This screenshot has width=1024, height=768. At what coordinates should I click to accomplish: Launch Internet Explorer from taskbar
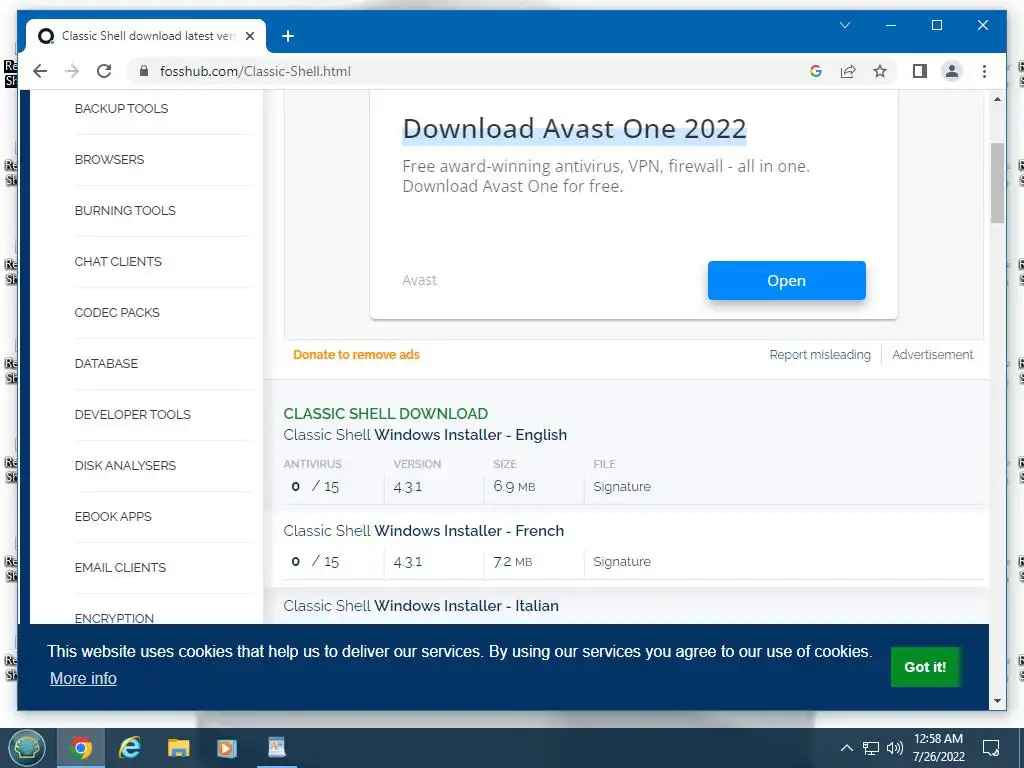129,748
